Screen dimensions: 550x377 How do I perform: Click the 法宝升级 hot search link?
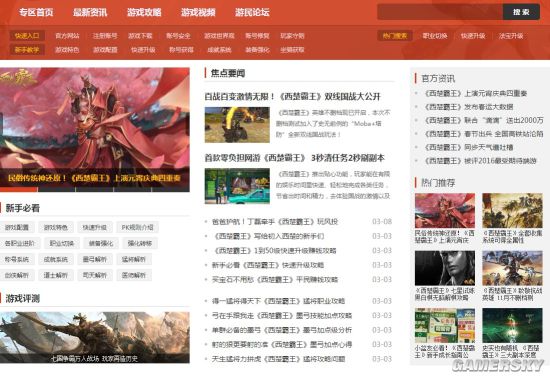point(511,36)
